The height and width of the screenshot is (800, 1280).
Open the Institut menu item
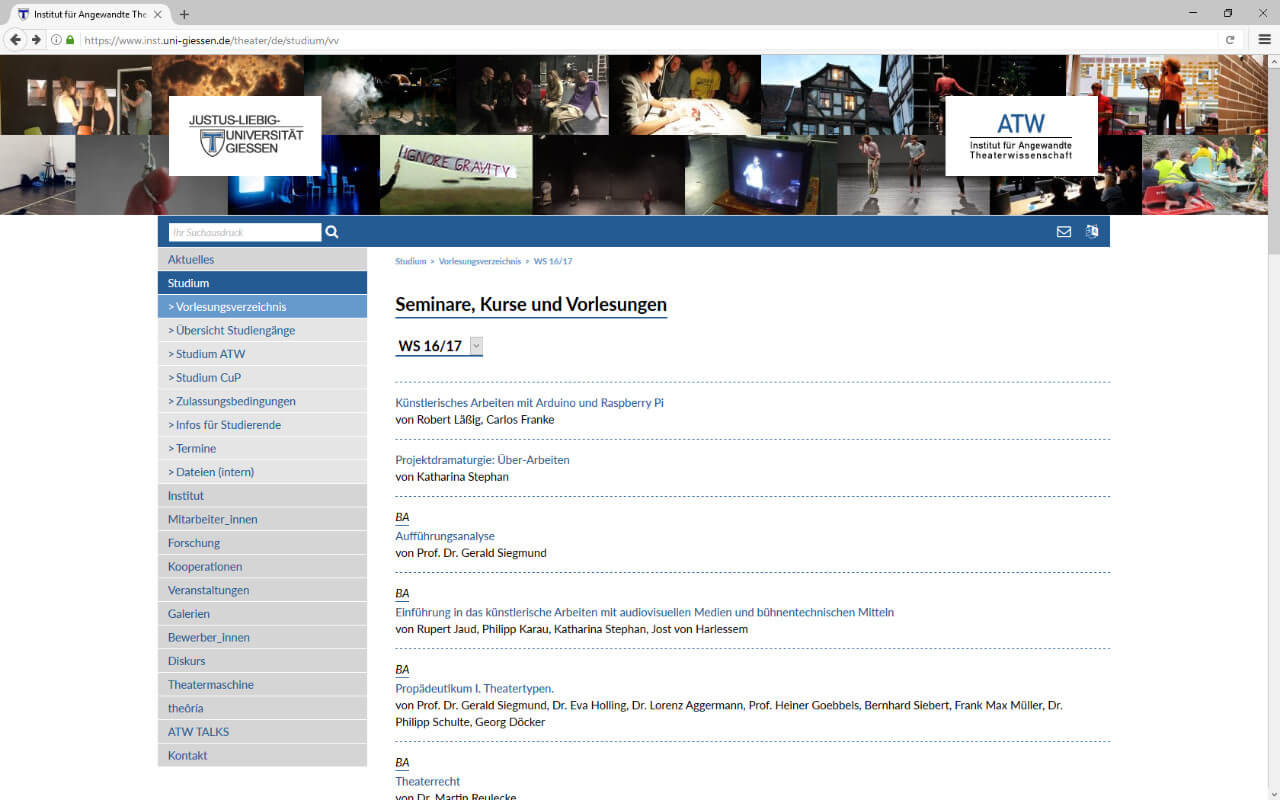pyautogui.click(x=262, y=496)
